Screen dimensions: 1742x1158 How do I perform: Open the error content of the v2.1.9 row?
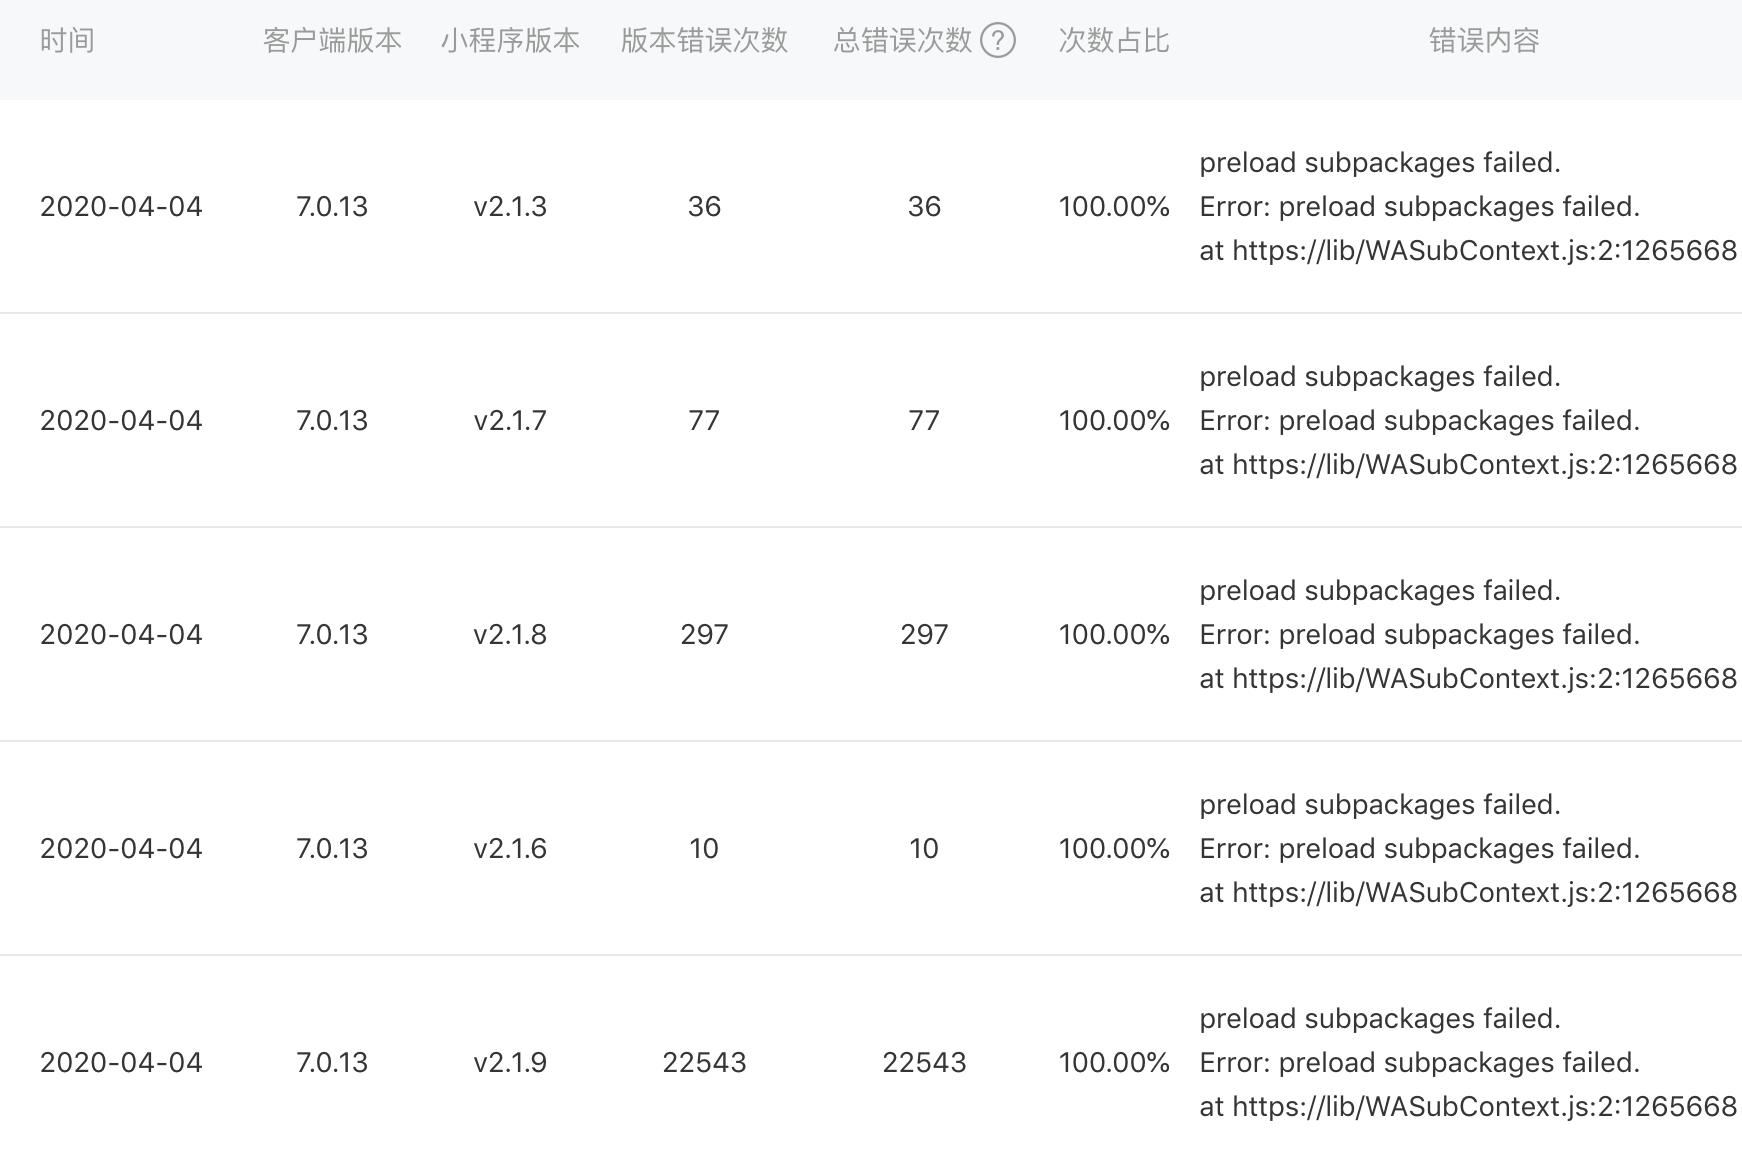(1468, 1063)
